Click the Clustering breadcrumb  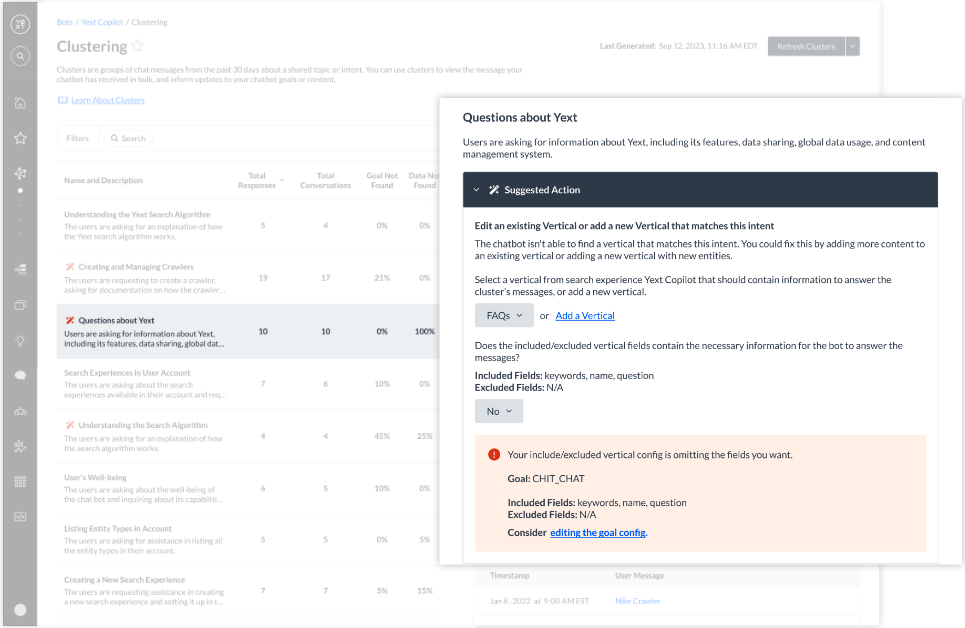[150, 22]
